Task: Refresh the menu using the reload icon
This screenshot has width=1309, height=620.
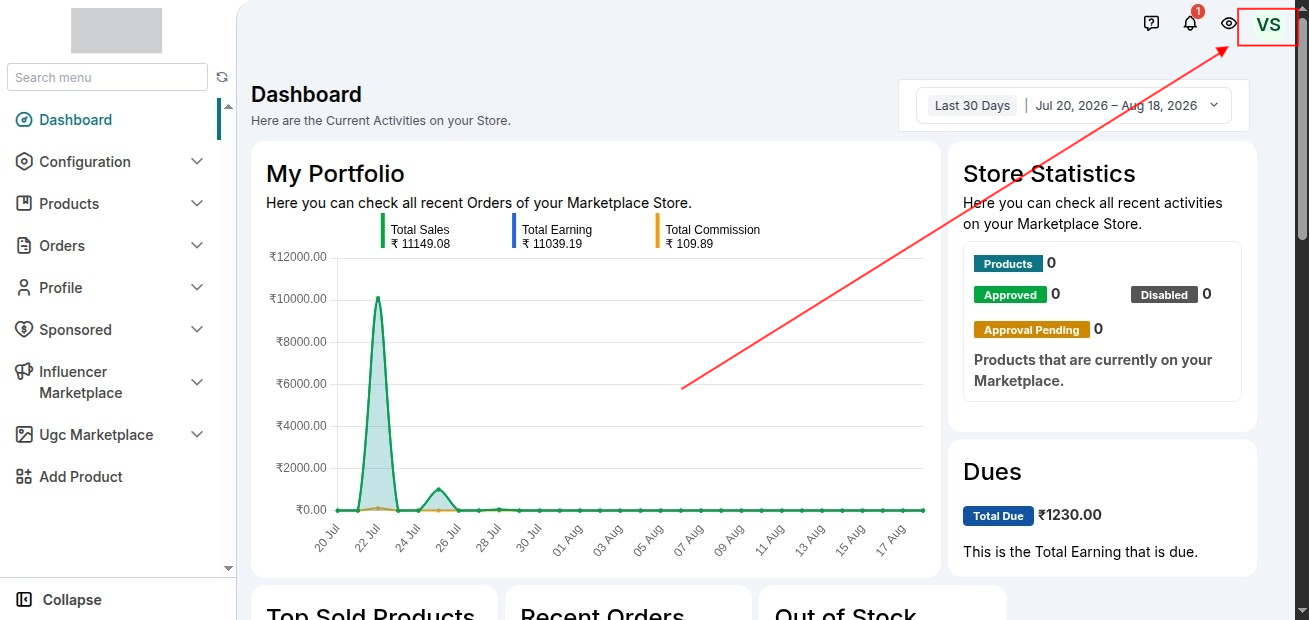Action: click(x=222, y=77)
